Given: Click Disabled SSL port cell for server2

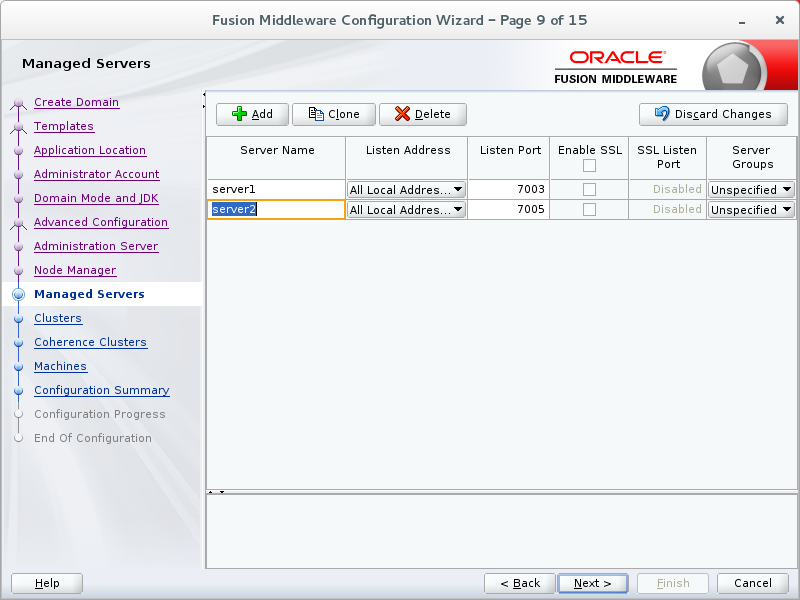Looking at the screenshot, I should 667,209.
